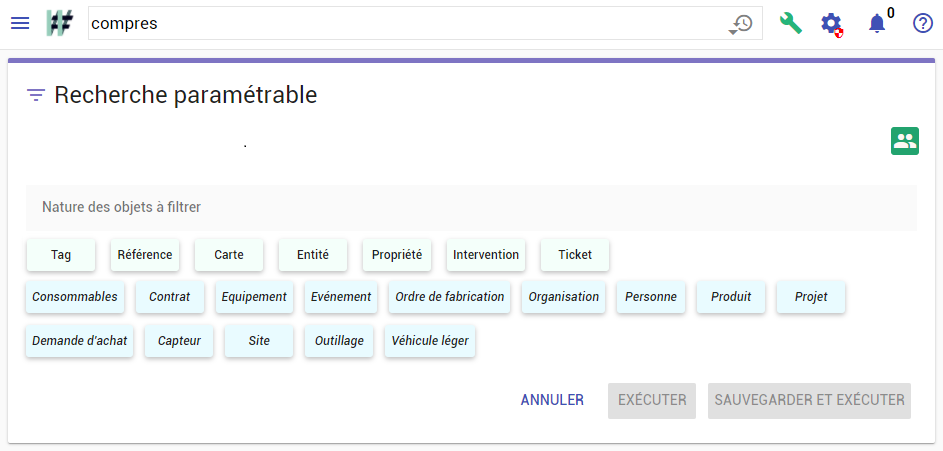
Task: Select the Propriété object type
Action: (x=397, y=255)
